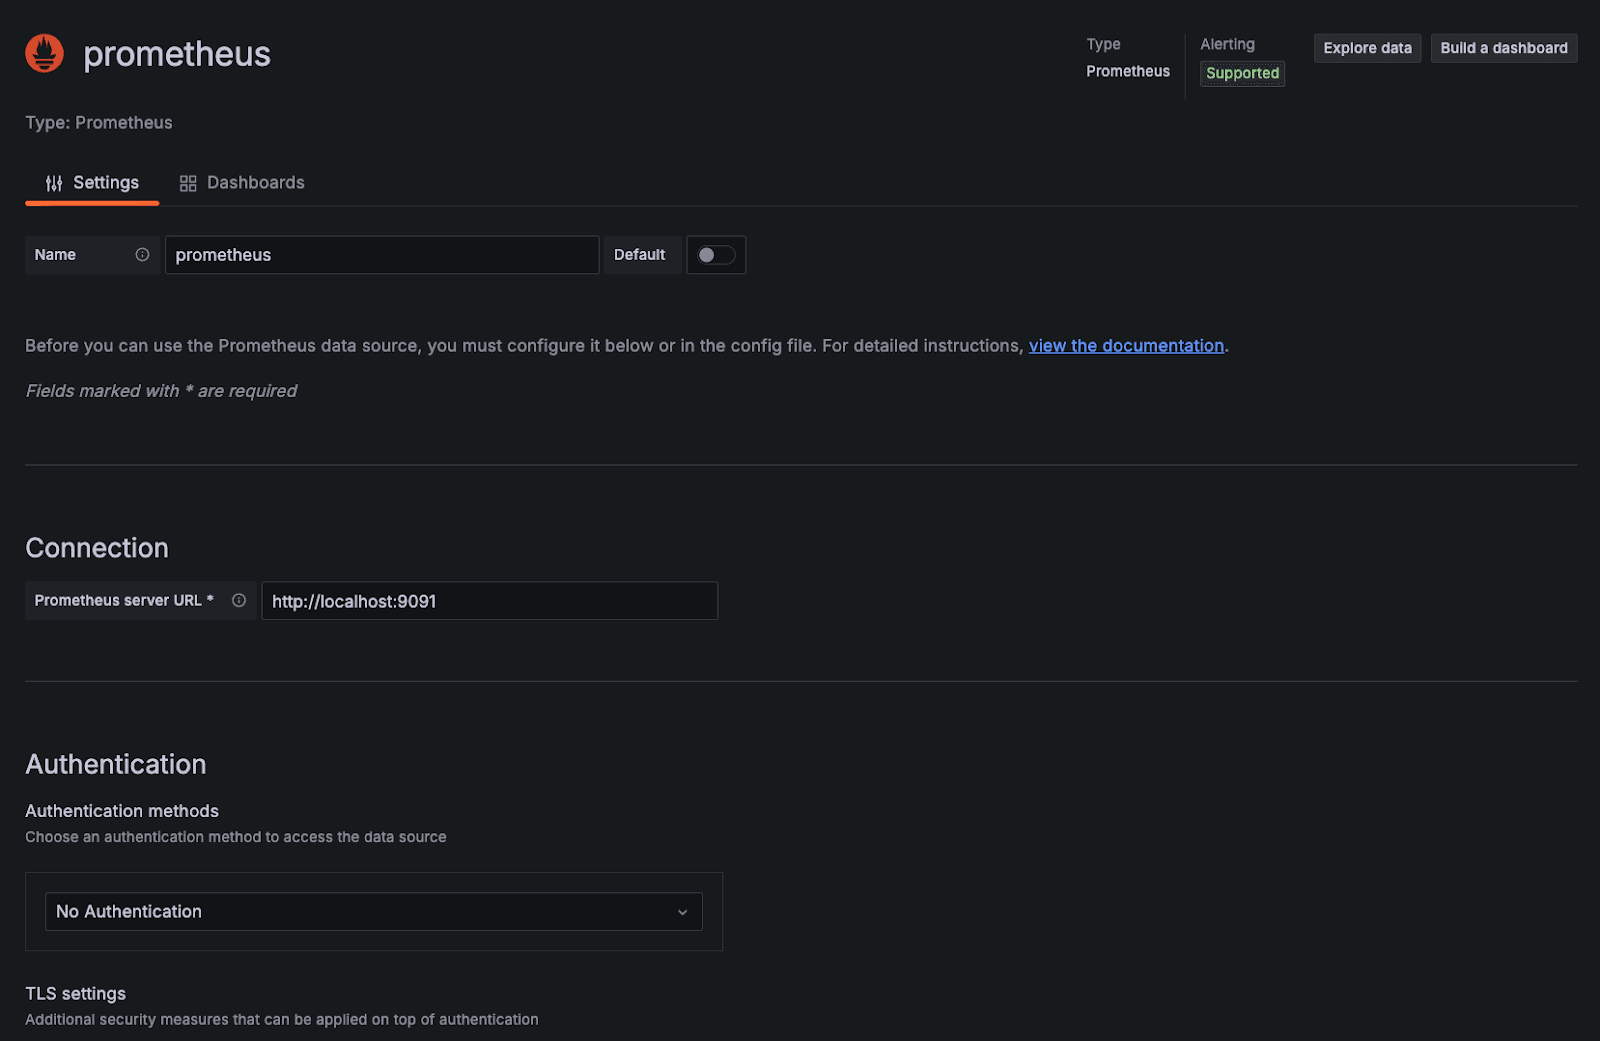Screen dimensions: 1600x1041
Task: Click the Name field info icon
Action: point(142,255)
